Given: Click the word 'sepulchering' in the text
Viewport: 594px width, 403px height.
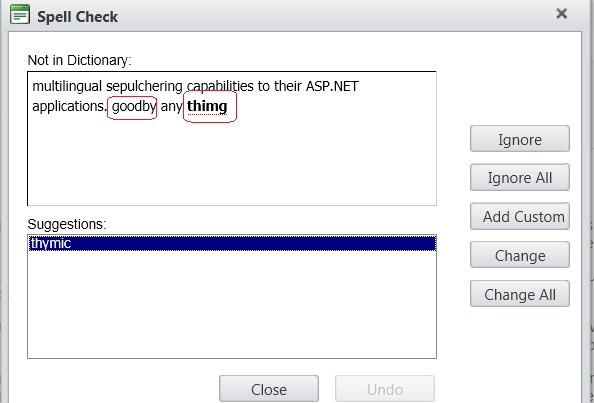Looking at the screenshot, I should [144, 87].
